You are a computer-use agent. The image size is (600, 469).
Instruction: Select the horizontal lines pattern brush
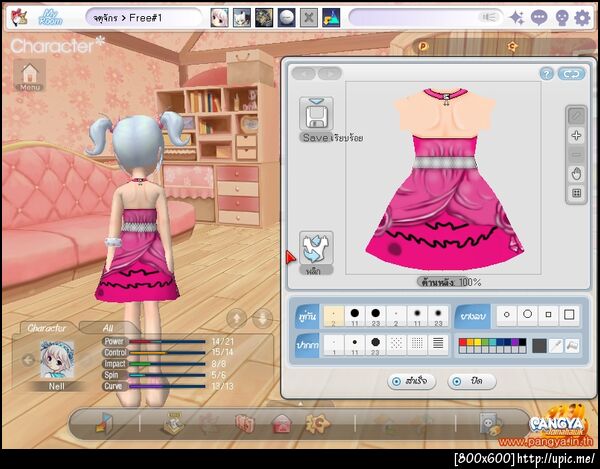click(438, 344)
